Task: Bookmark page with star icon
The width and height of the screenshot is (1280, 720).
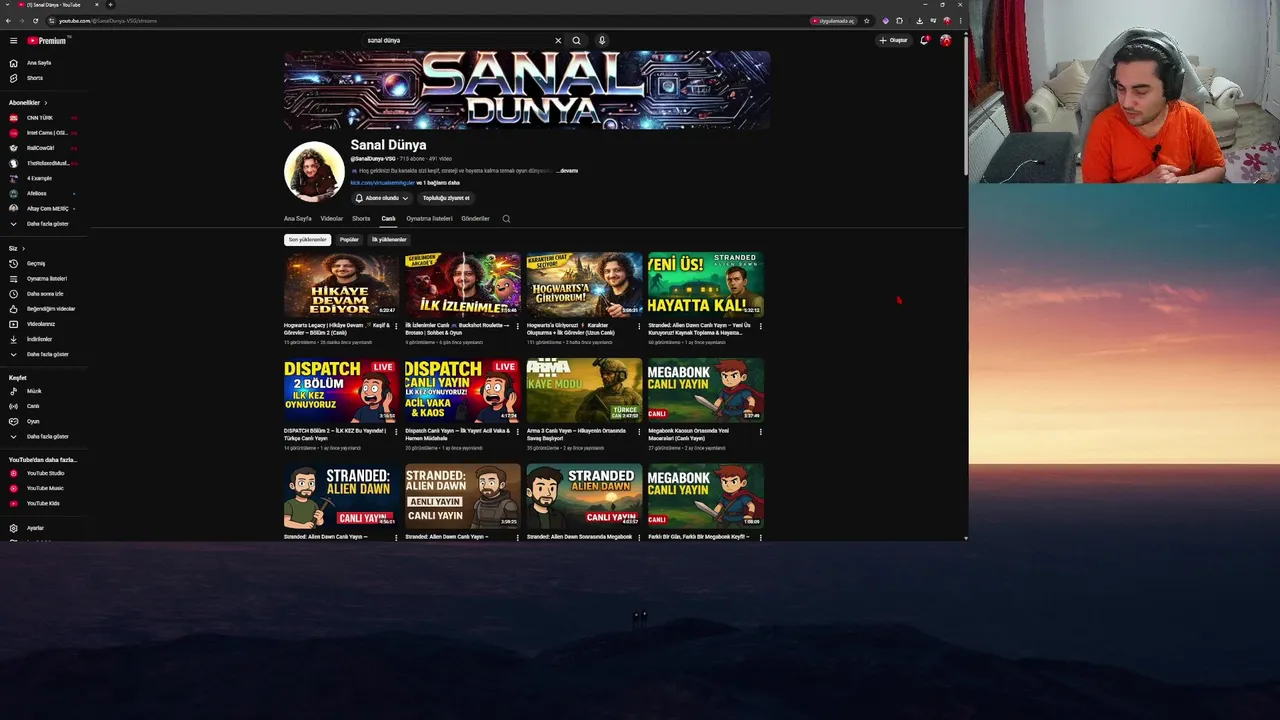Action: point(867,20)
